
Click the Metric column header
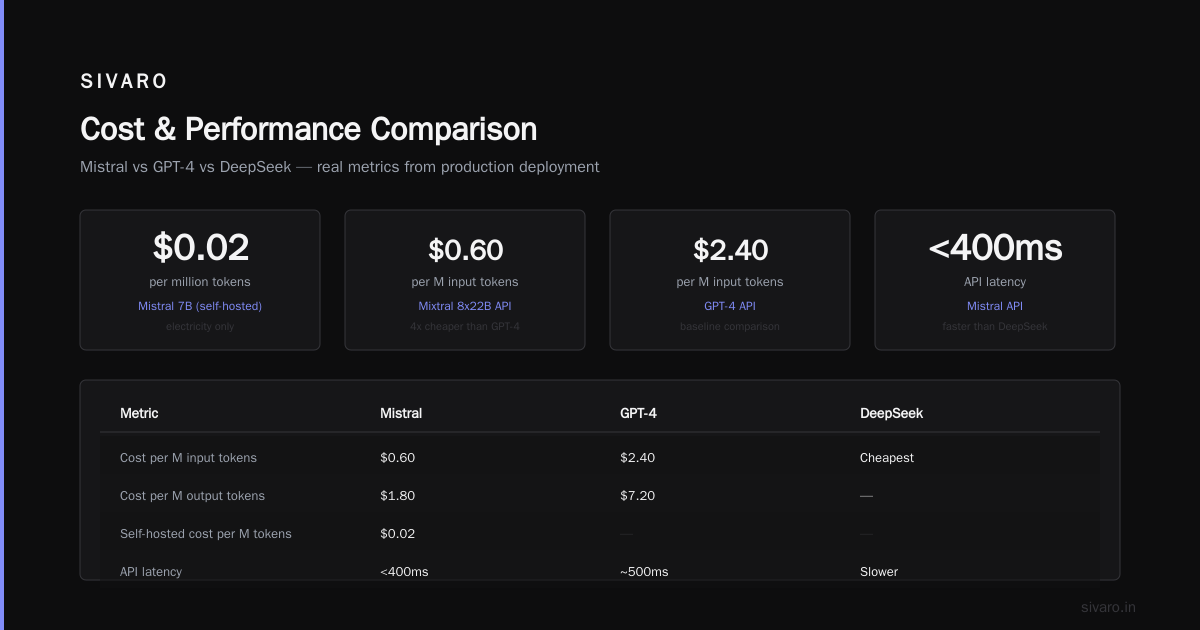(139, 413)
